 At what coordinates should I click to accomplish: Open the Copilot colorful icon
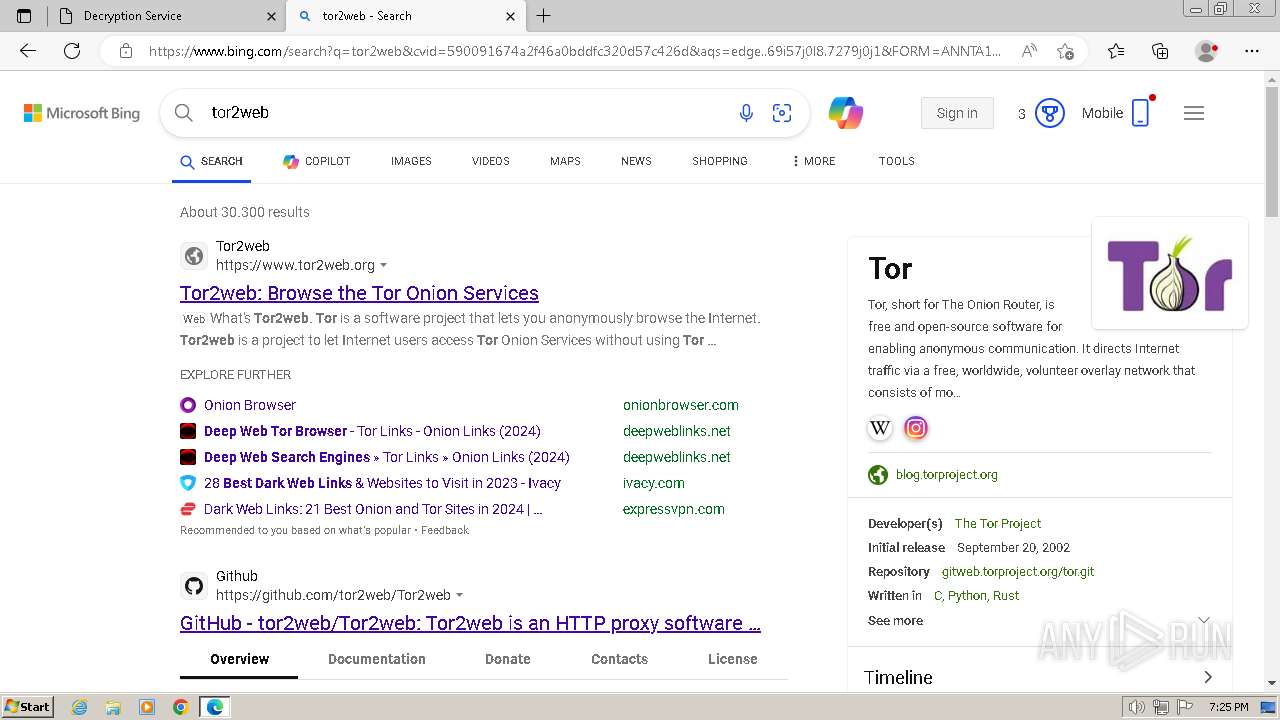(846, 113)
